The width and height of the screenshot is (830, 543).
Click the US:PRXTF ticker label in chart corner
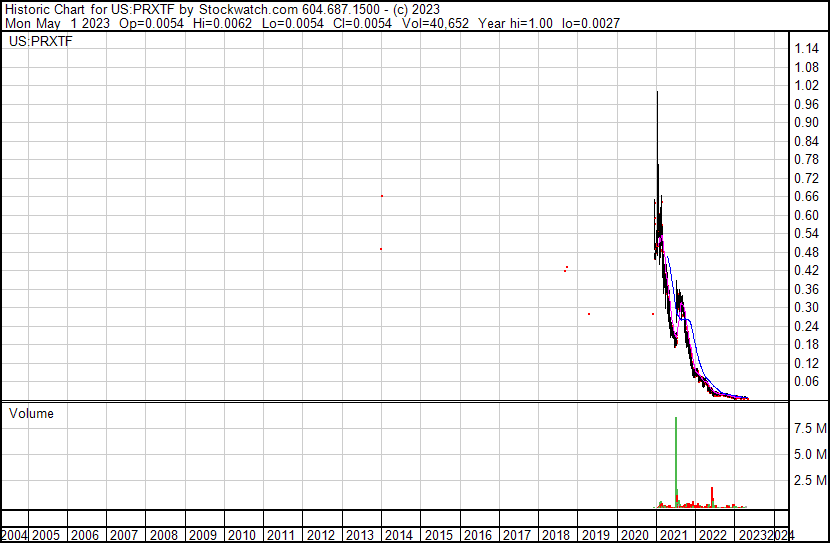point(39,42)
